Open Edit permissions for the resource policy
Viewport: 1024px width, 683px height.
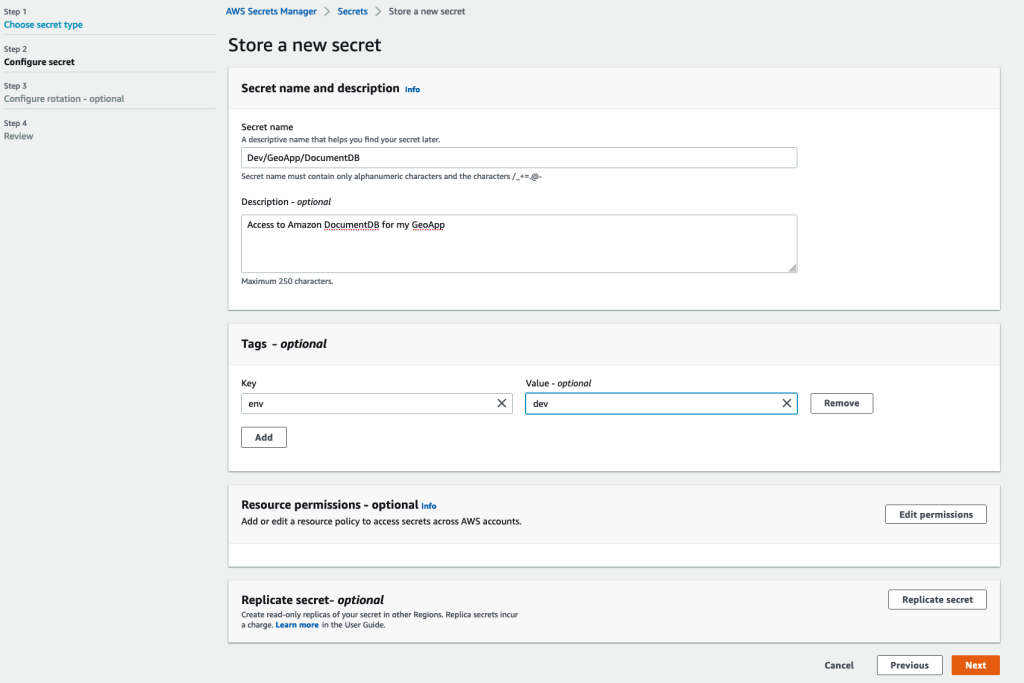[x=935, y=513]
